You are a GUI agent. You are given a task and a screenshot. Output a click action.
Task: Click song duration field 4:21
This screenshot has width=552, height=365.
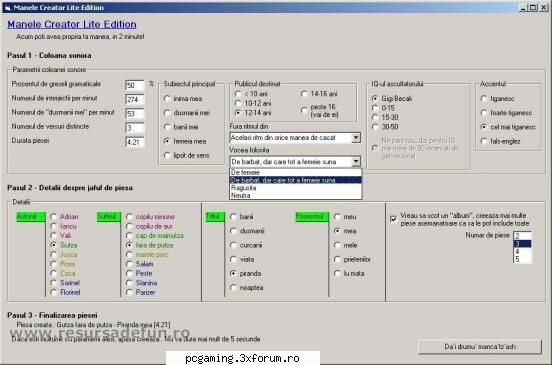pyautogui.click(x=135, y=142)
